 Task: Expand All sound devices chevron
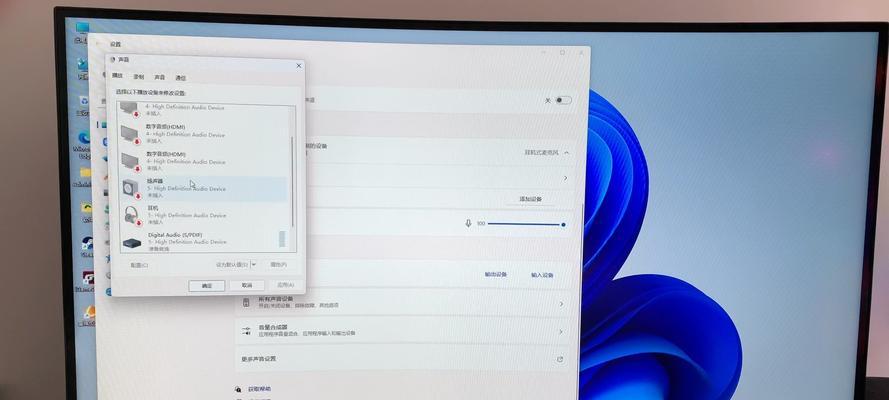[561, 304]
